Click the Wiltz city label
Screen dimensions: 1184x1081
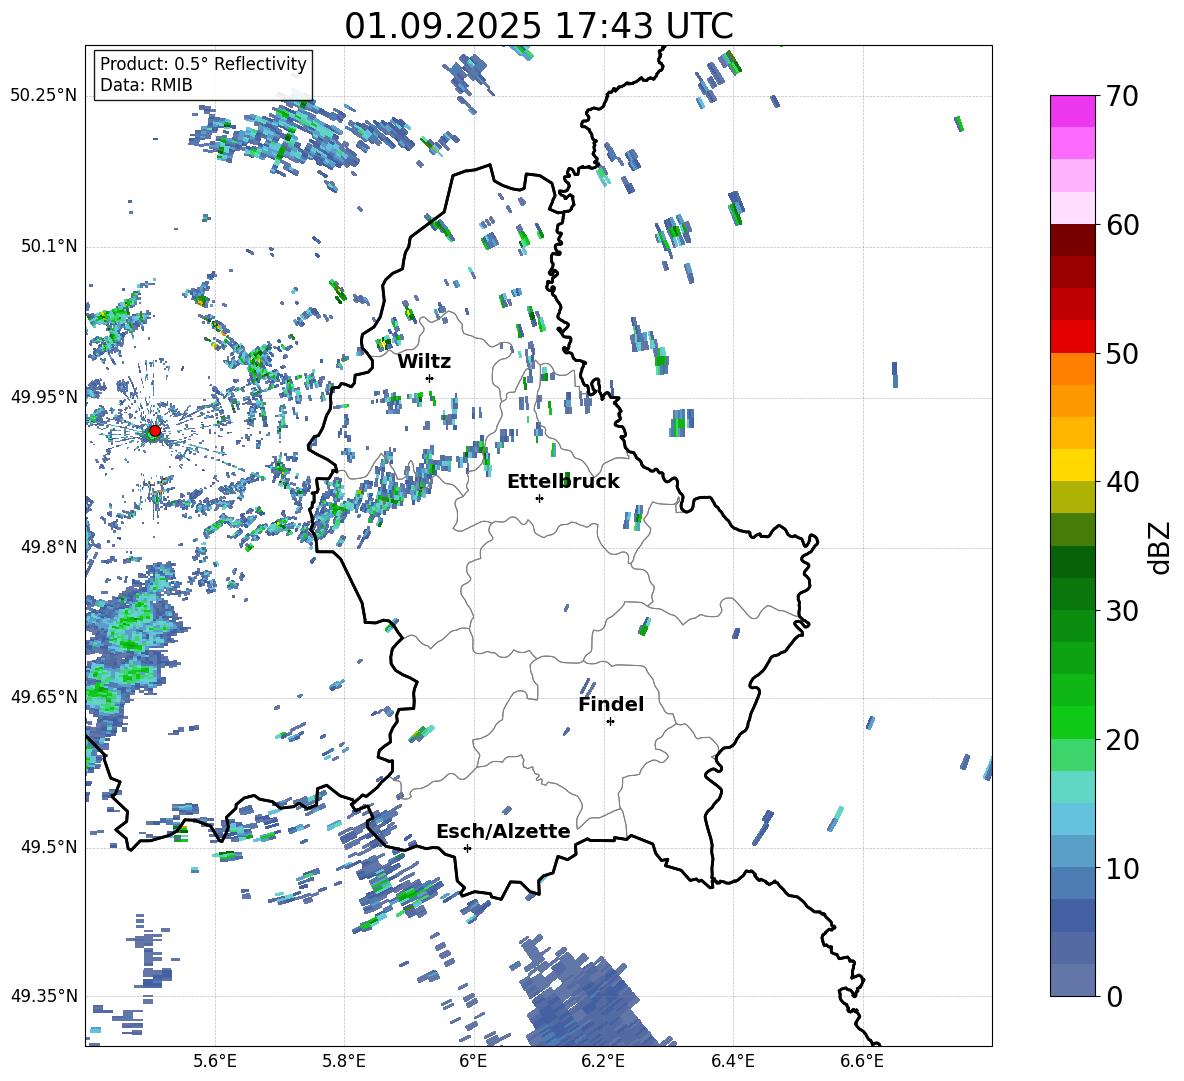point(424,362)
